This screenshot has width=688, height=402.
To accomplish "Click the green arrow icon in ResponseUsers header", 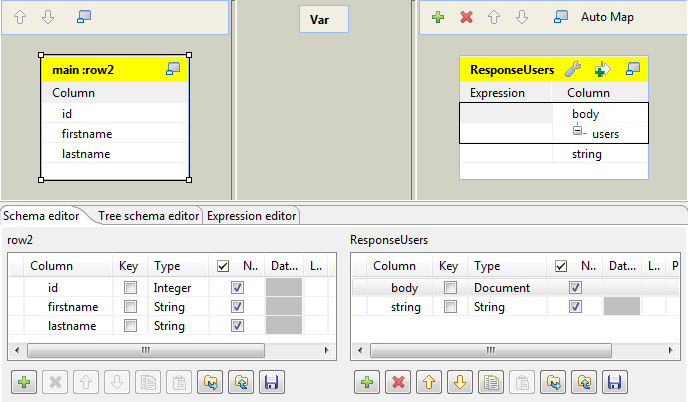I will pos(602,69).
